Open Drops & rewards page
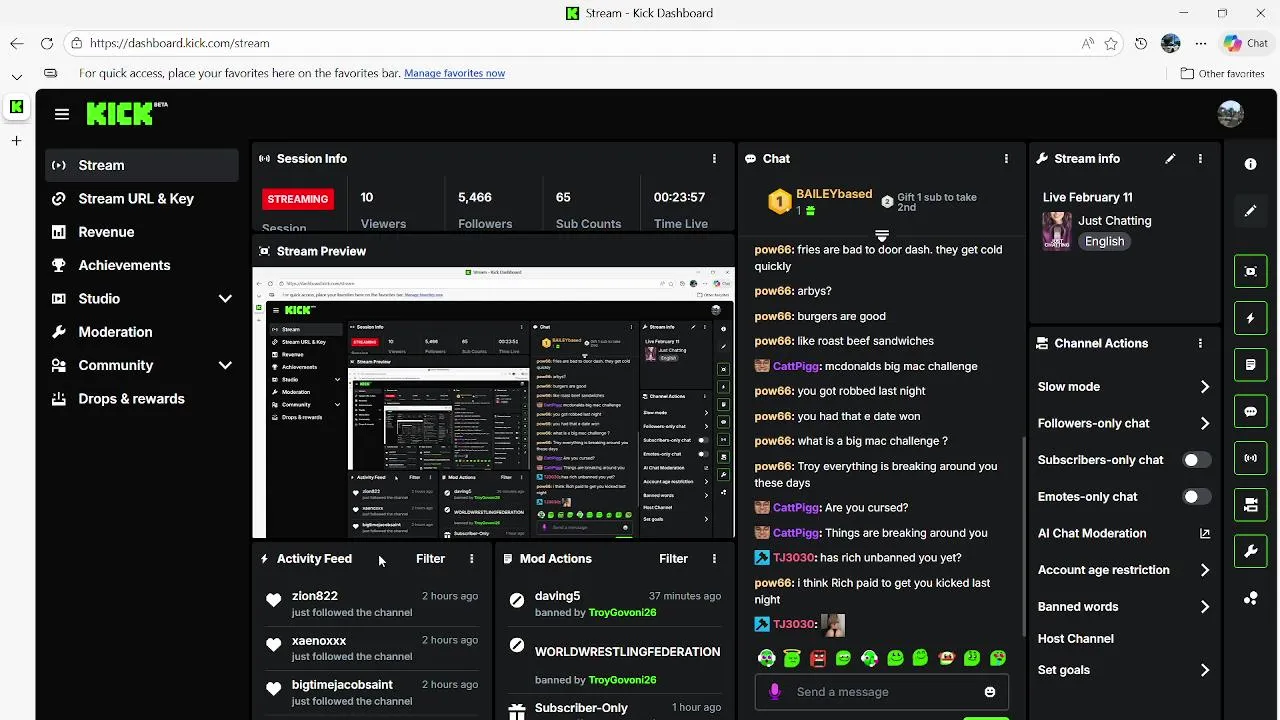Viewport: 1280px width, 720px height. (142, 399)
